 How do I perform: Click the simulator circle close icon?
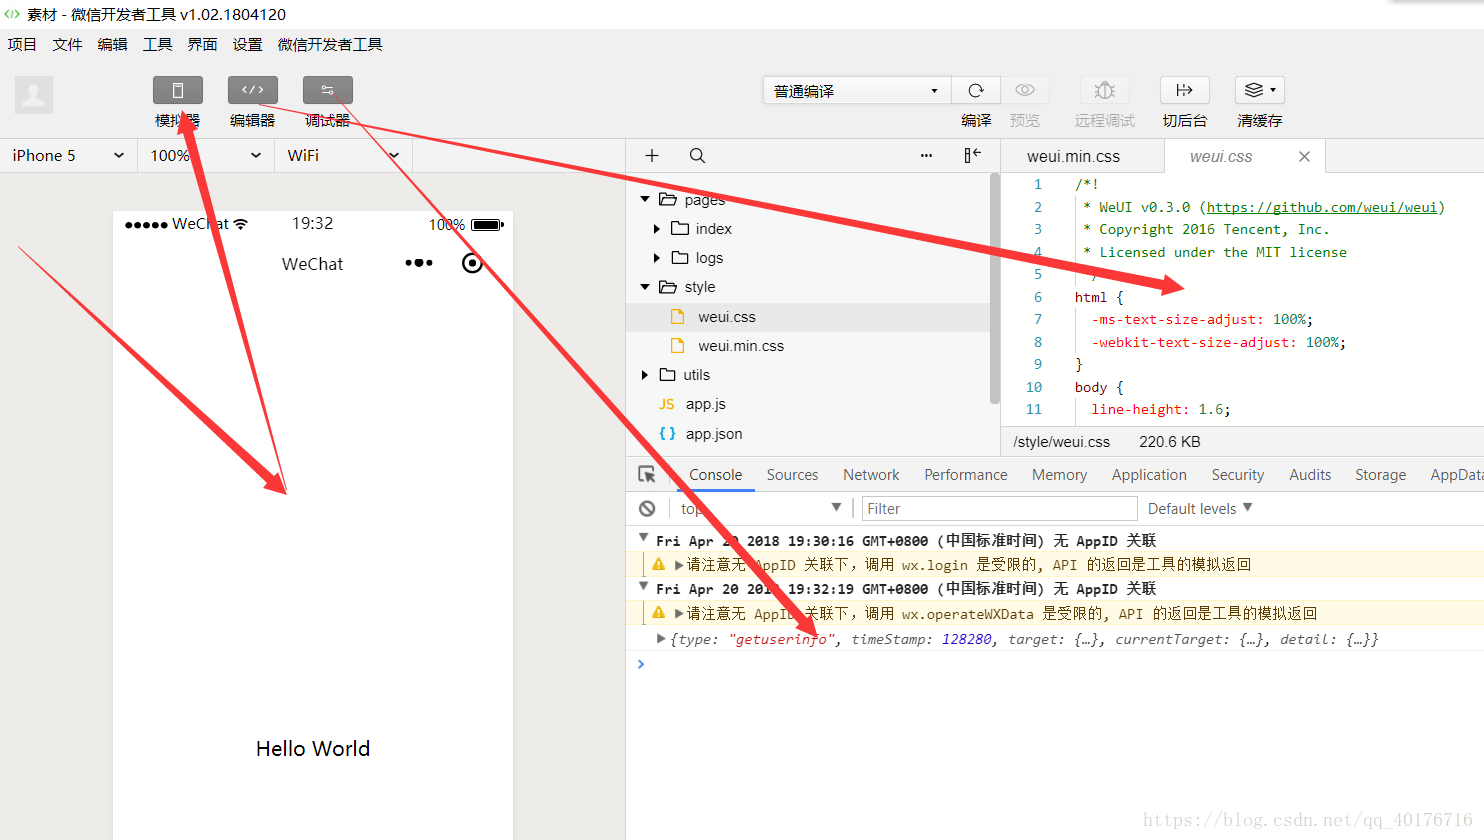[x=472, y=263]
